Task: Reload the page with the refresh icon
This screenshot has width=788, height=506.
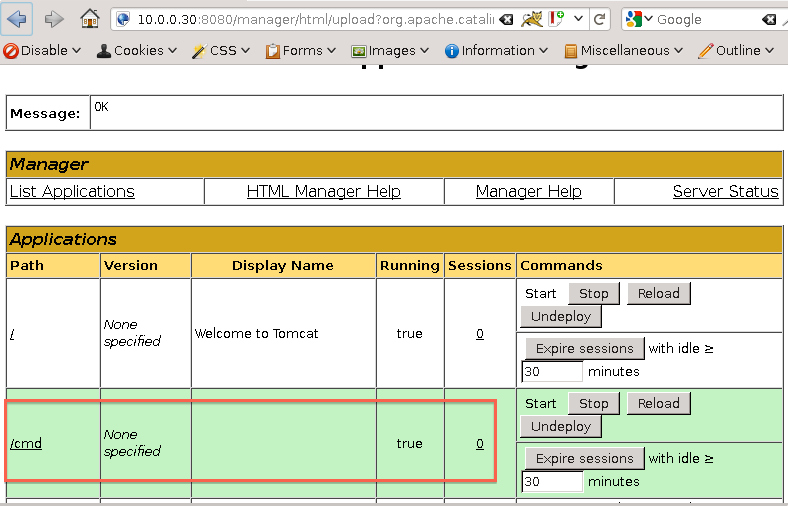Action: click(600, 18)
